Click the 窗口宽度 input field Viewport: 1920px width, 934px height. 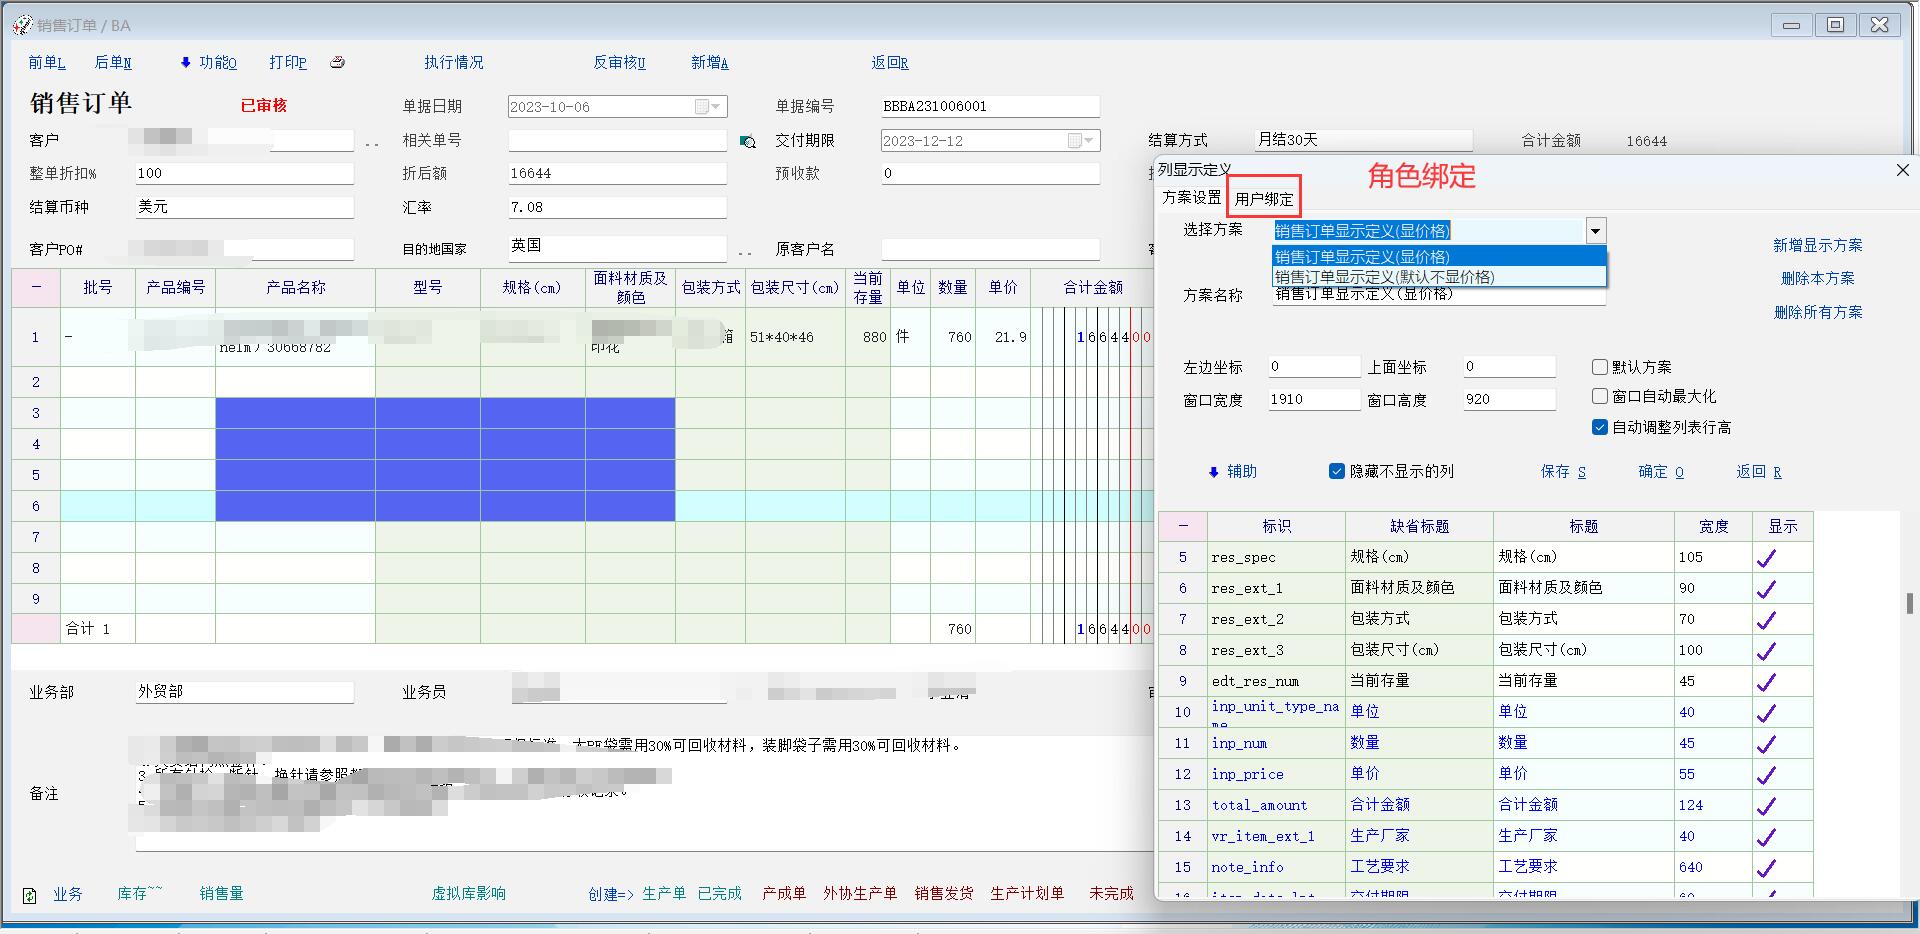pos(1313,400)
